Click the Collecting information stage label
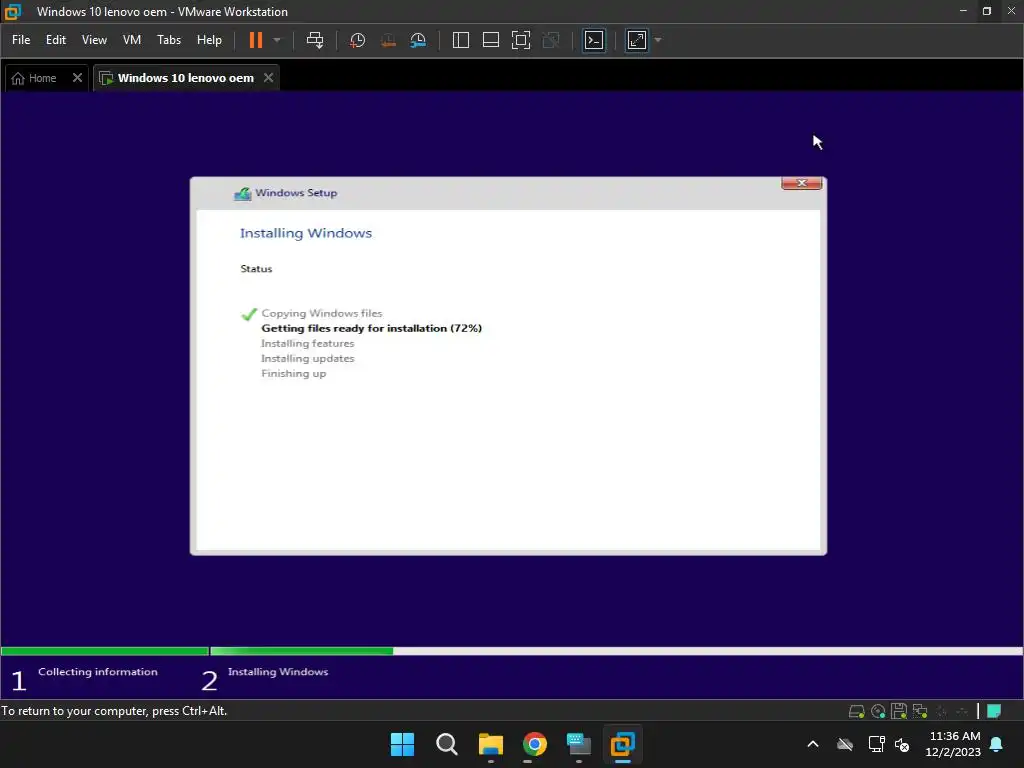 (x=97, y=672)
